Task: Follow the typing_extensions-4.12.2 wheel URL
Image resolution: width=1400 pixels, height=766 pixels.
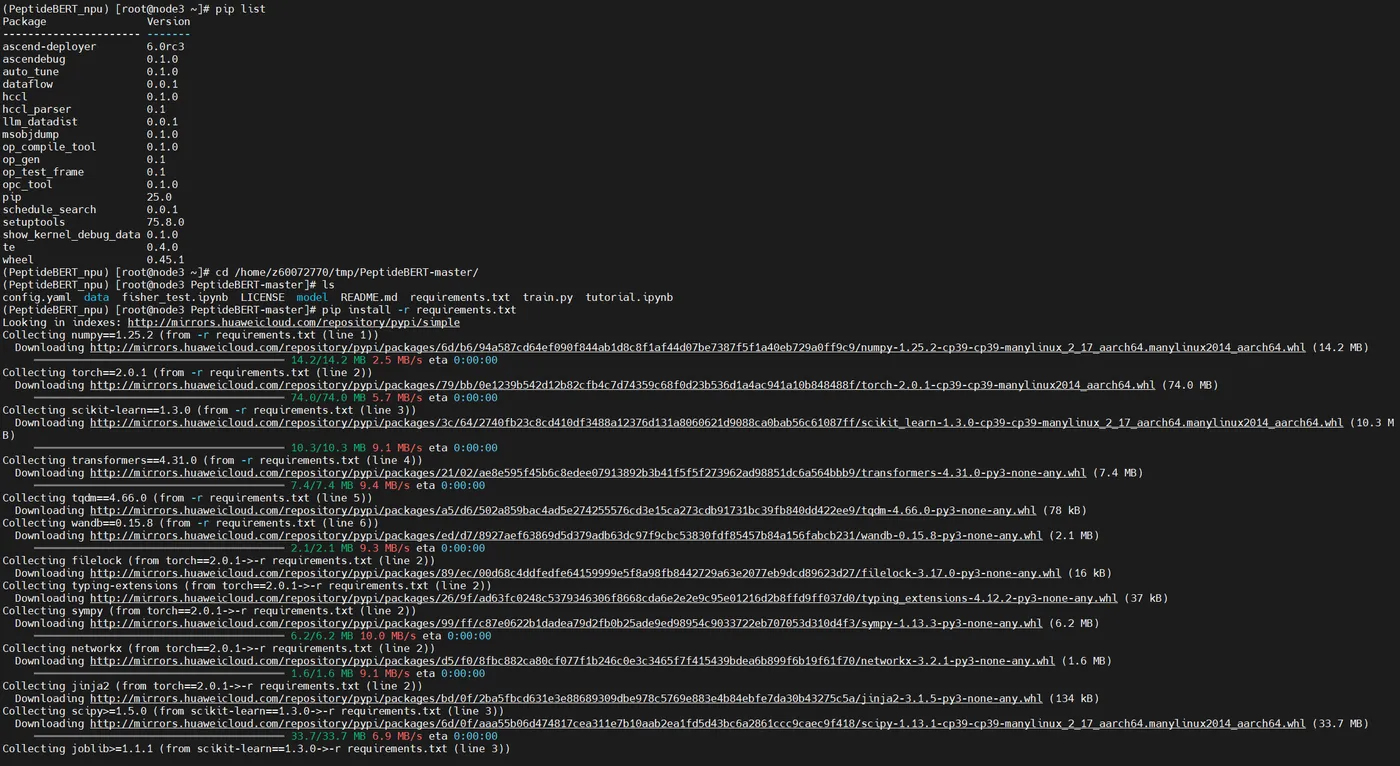Action: coord(604,598)
